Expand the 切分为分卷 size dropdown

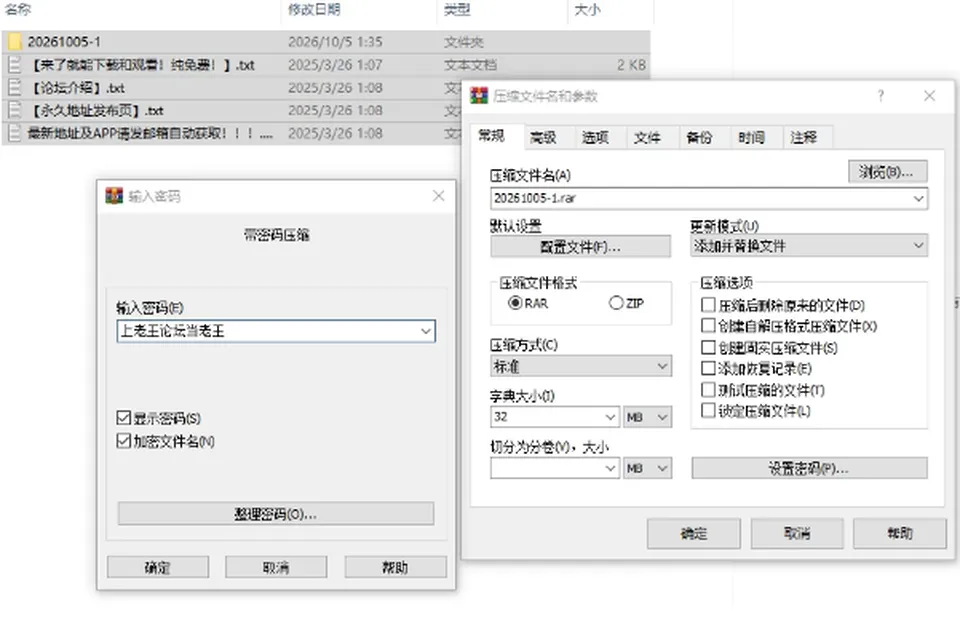pyautogui.click(x=610, y=469)
